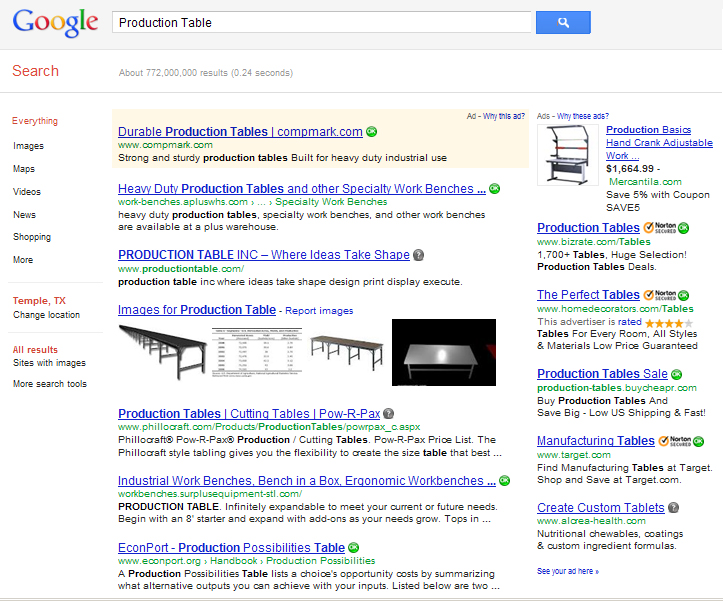This screenshot has width=723, height=601.
Task: Click gray question badge beside Pow-R-Pax result
Action: point(389,414)
